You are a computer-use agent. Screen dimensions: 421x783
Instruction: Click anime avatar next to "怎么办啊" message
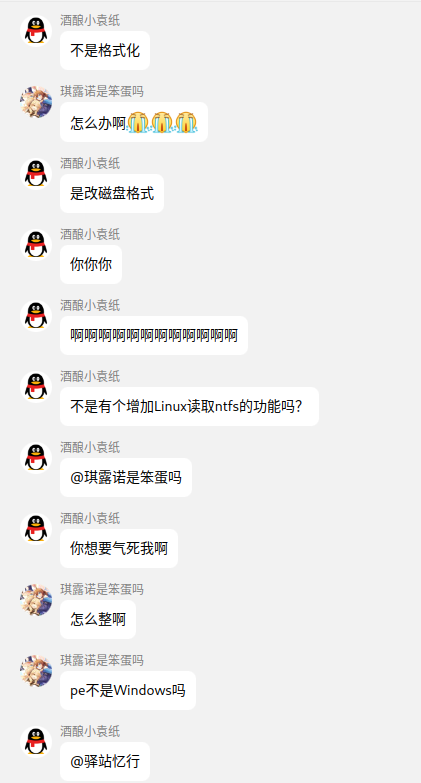point(36,101)
